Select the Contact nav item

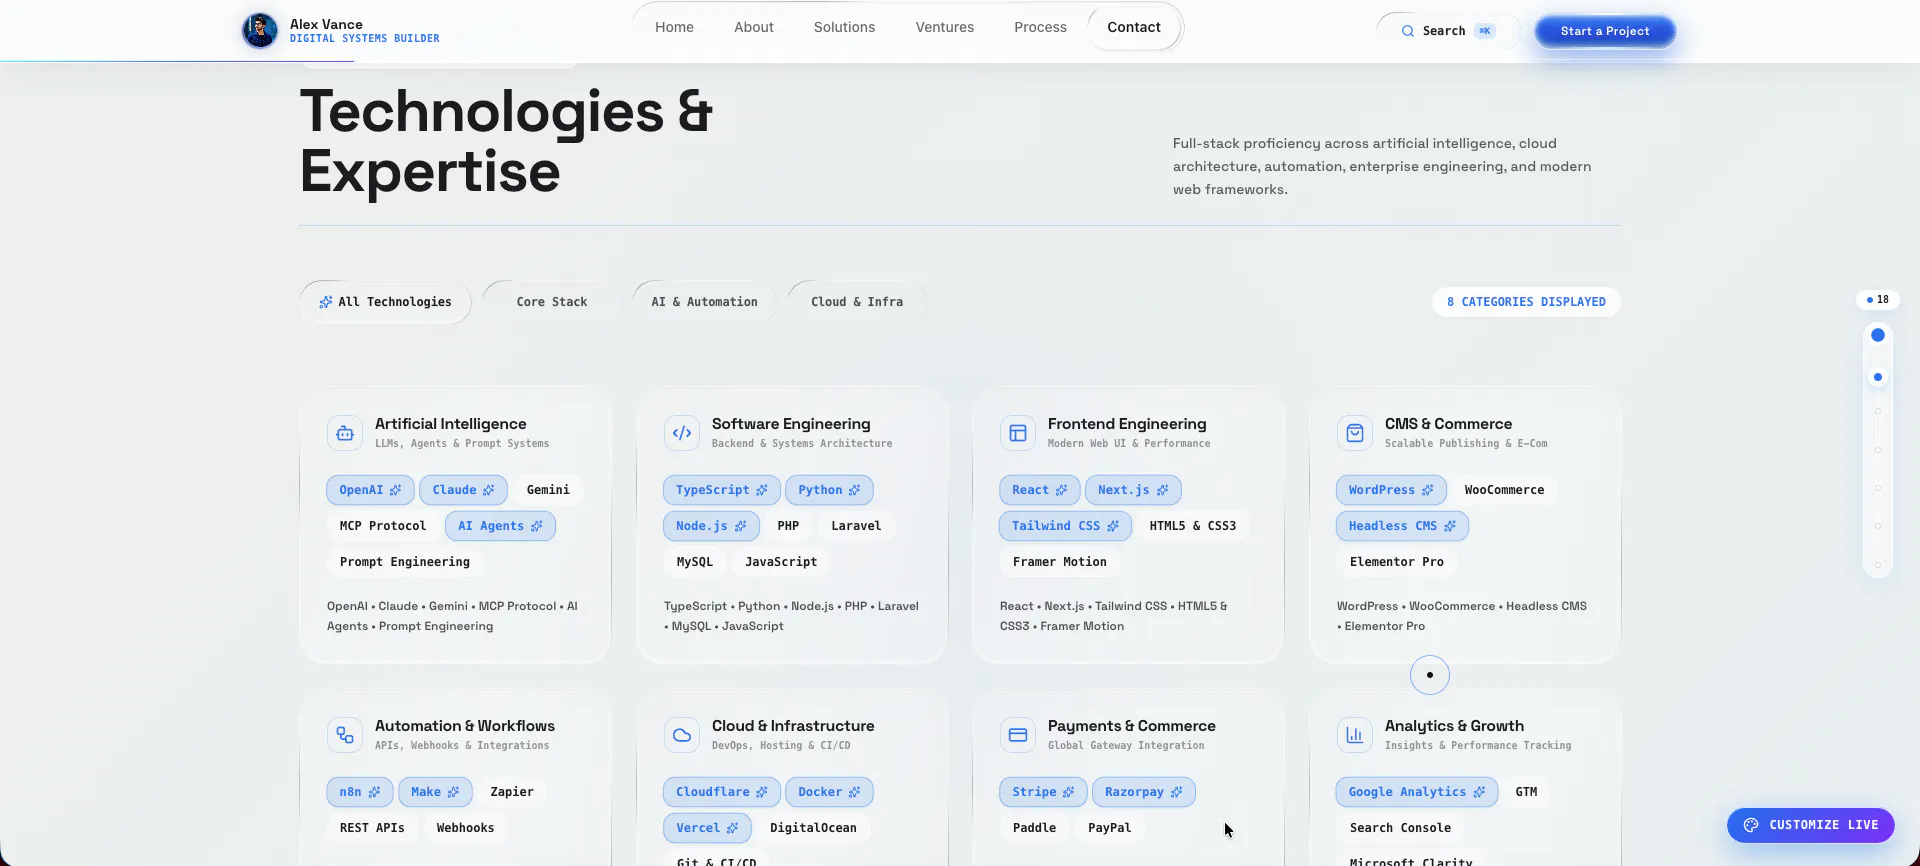click(x=1134, y=27)
